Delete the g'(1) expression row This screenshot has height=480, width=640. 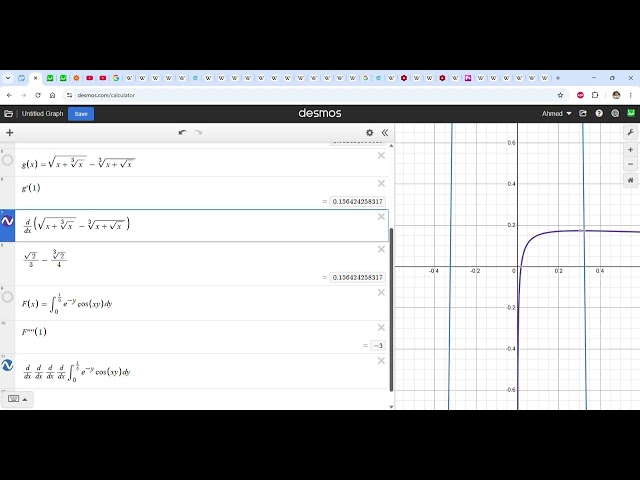point(381,184)
